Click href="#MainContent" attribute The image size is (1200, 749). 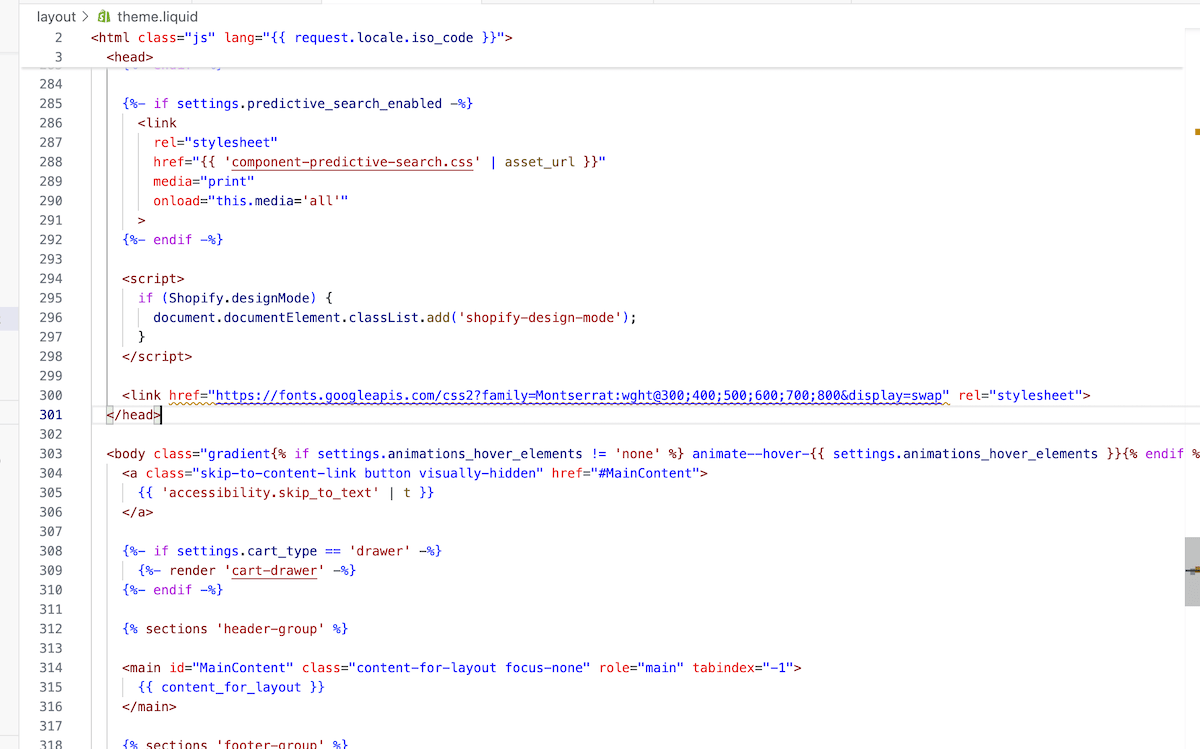click(625, 473)
